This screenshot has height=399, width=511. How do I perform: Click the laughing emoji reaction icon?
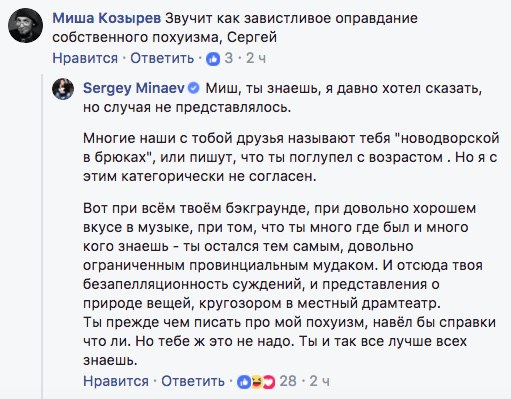[x=256, y=382]
